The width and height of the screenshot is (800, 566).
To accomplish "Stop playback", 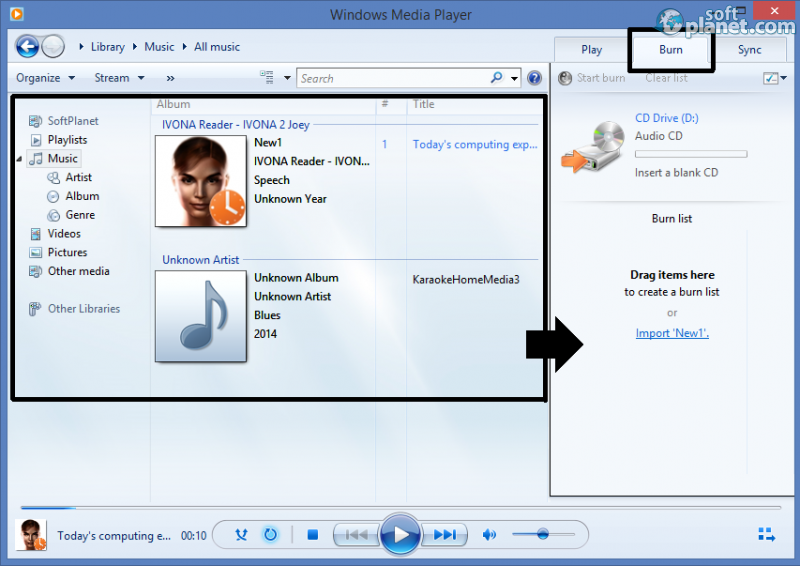I will pos(313,534).
